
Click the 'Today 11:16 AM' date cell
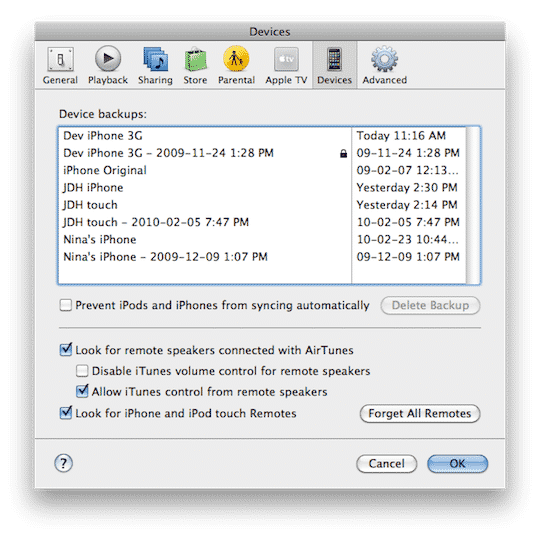point(408,136)
